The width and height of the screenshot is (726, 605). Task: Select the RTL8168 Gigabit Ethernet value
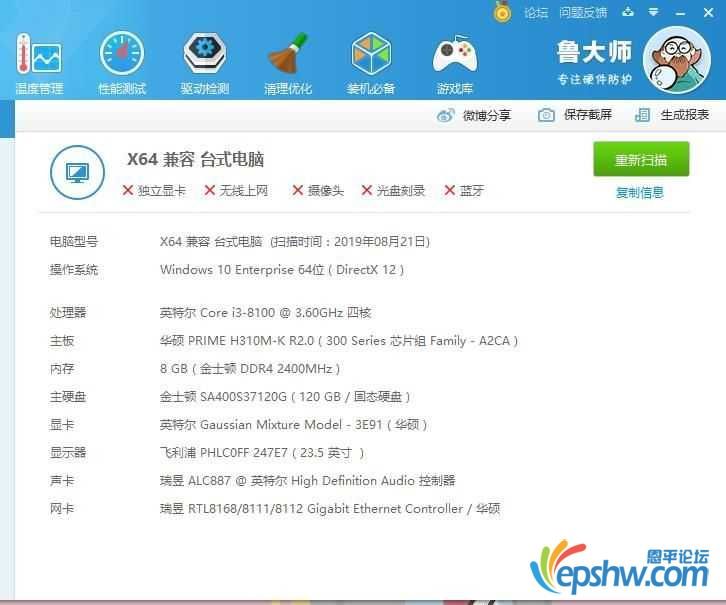(x=330, y=509)
